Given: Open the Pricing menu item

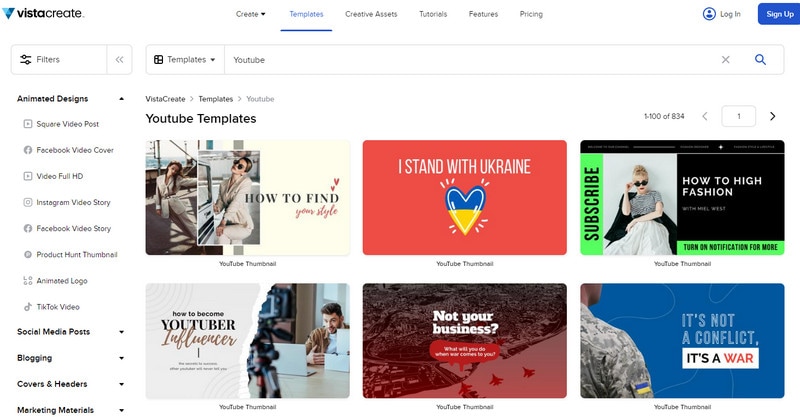Looking at the screenshot, I should coord(531,14).
